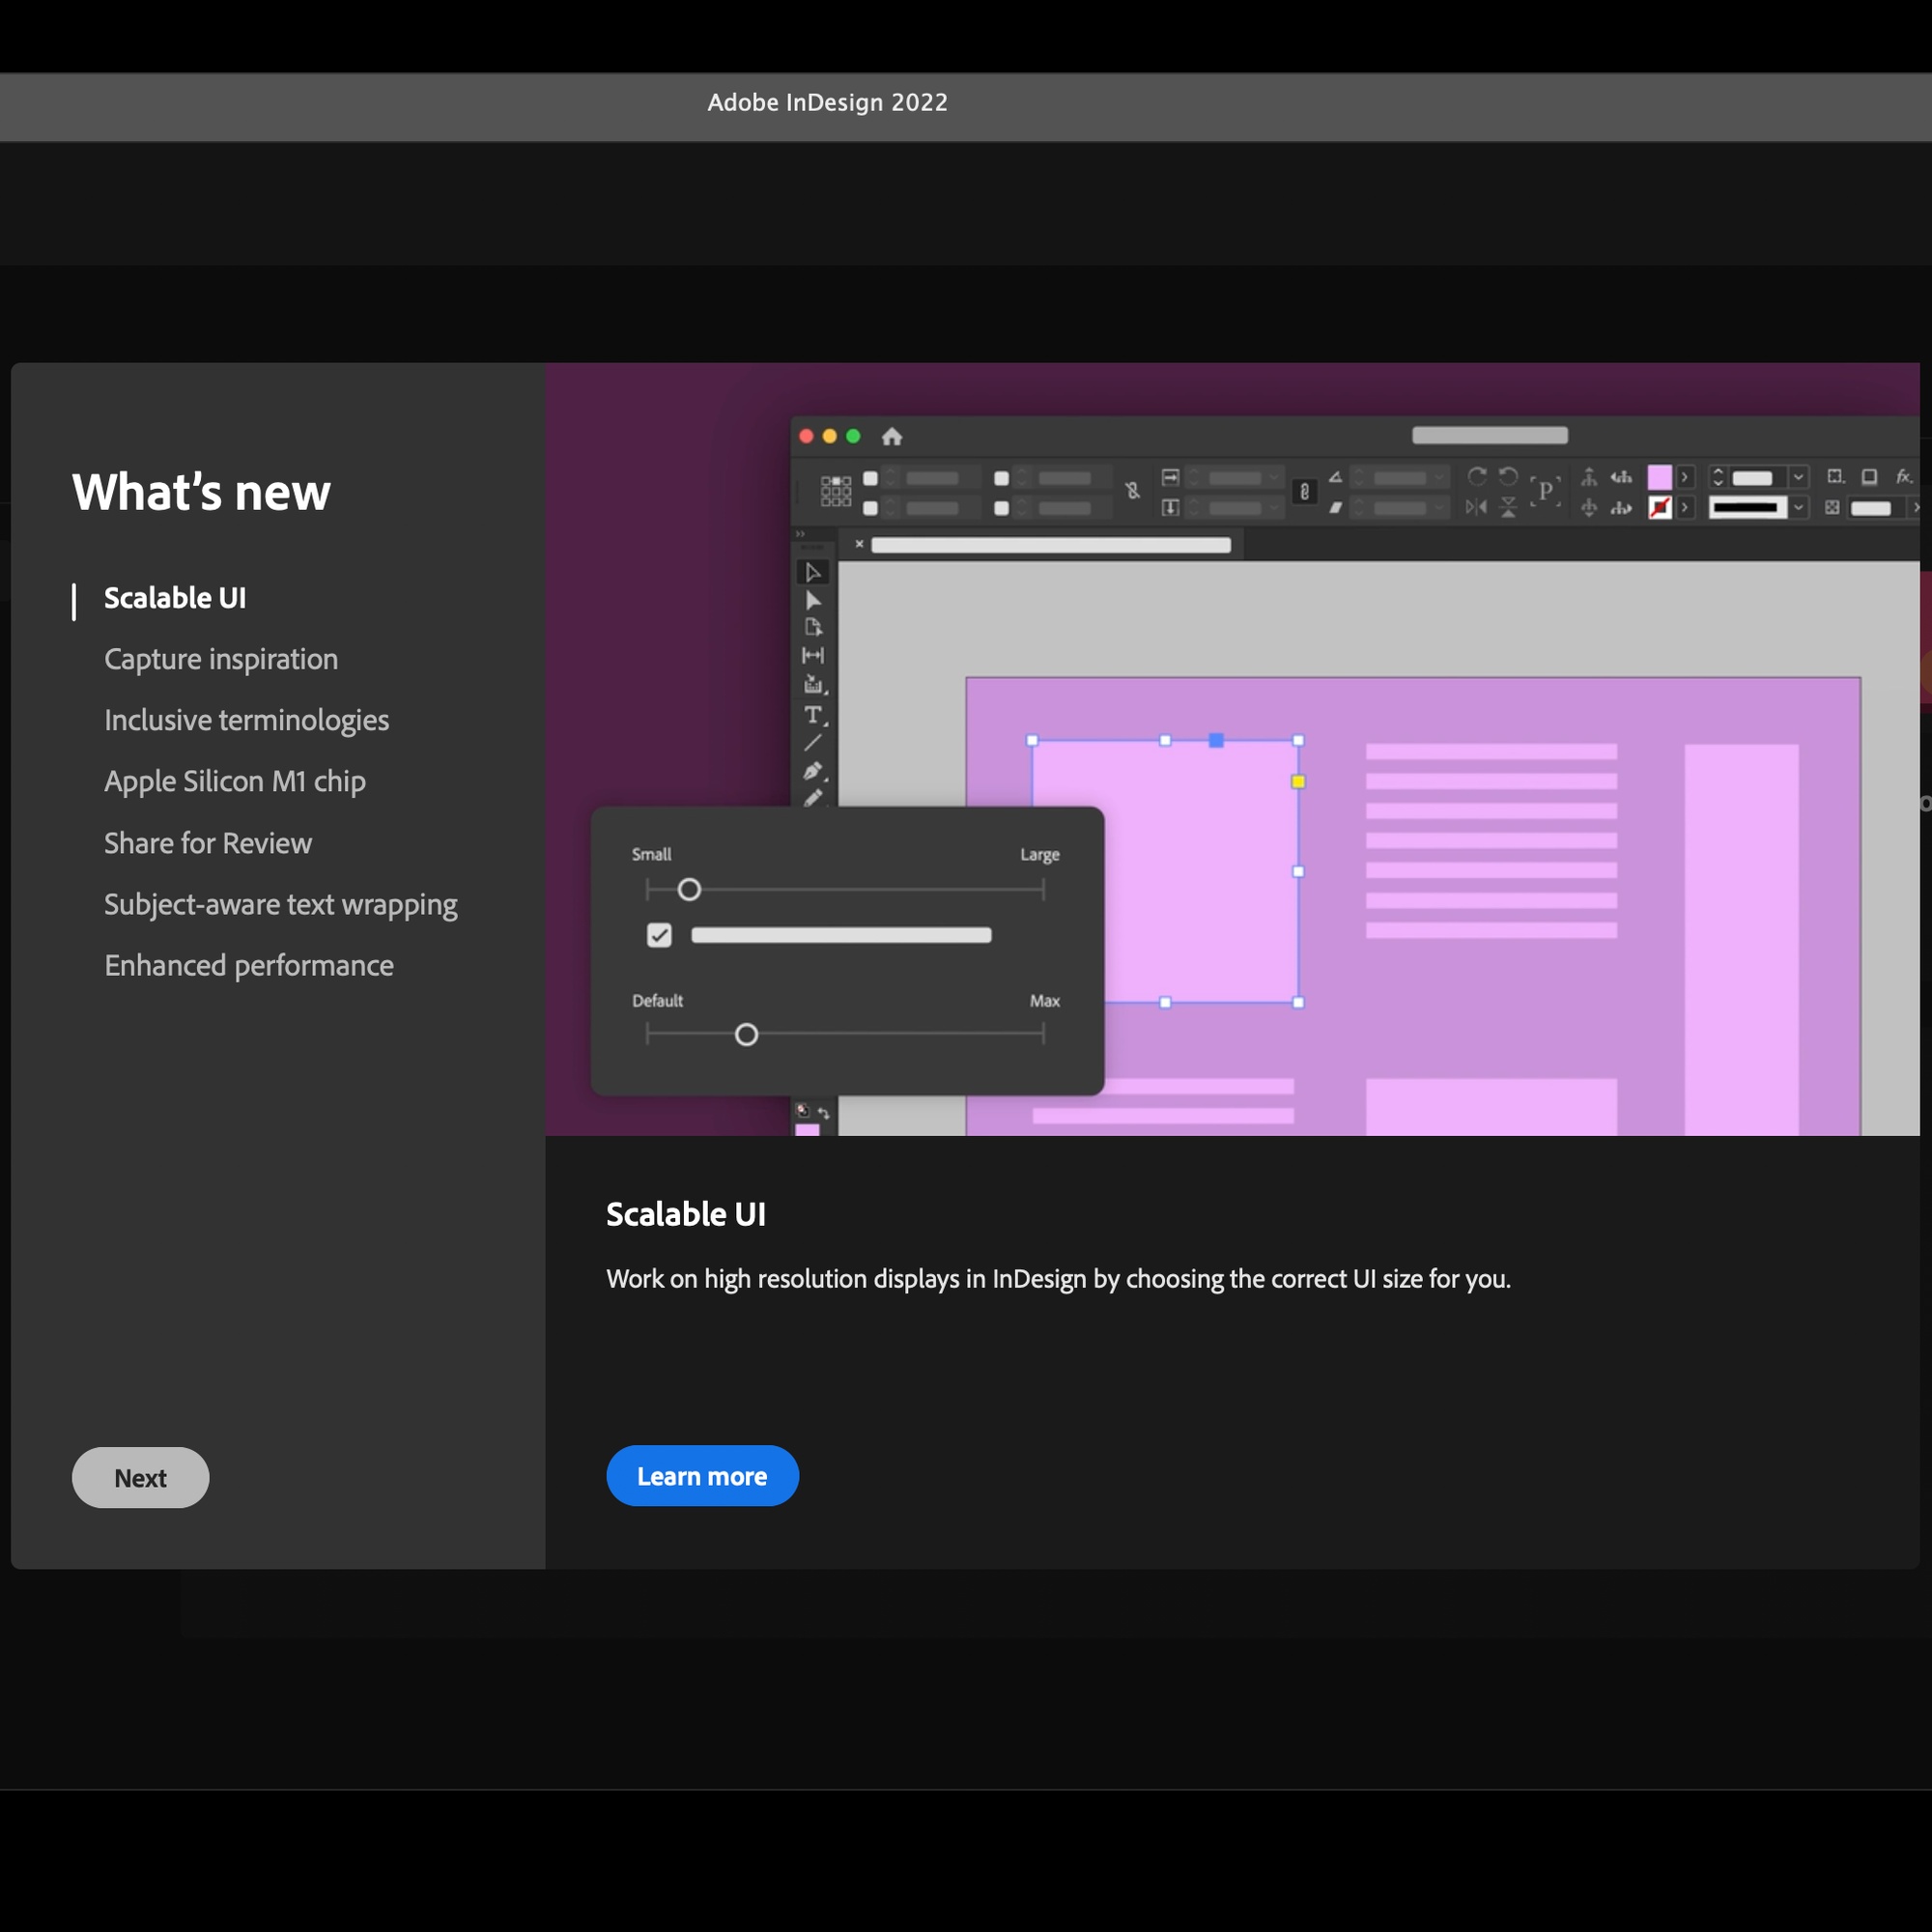Open the Capture inspiration feature
This screenshot has height=1932, width=1932.
[x=221, y=660]
